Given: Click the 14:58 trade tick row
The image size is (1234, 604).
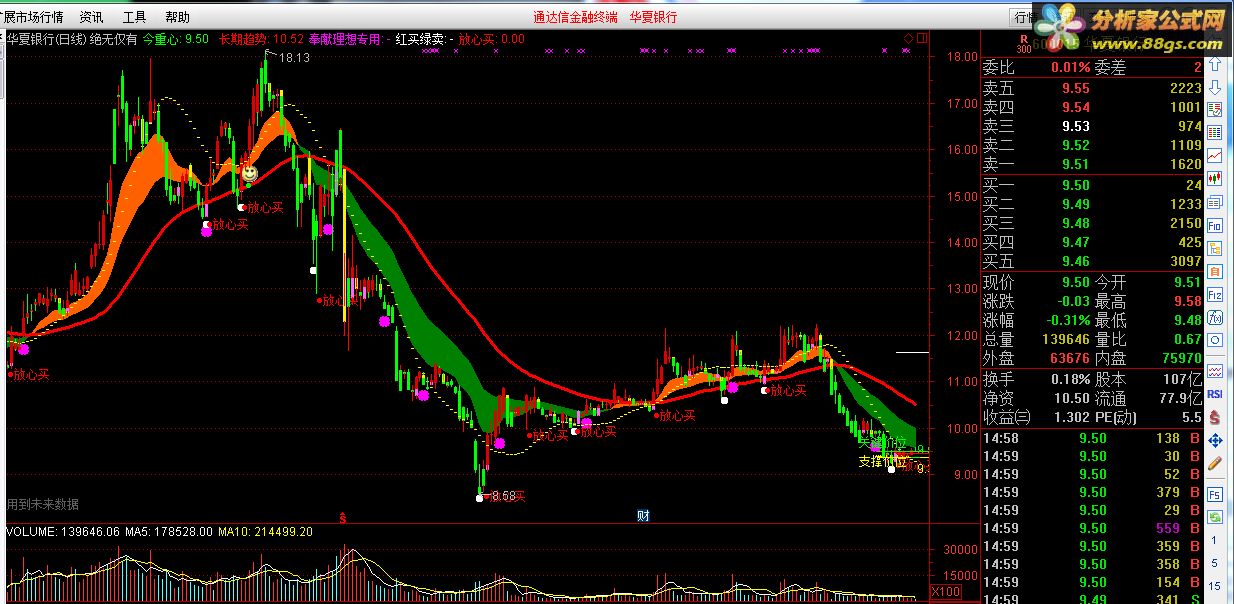Looking at the screenshot, I should coord(1092,437).
